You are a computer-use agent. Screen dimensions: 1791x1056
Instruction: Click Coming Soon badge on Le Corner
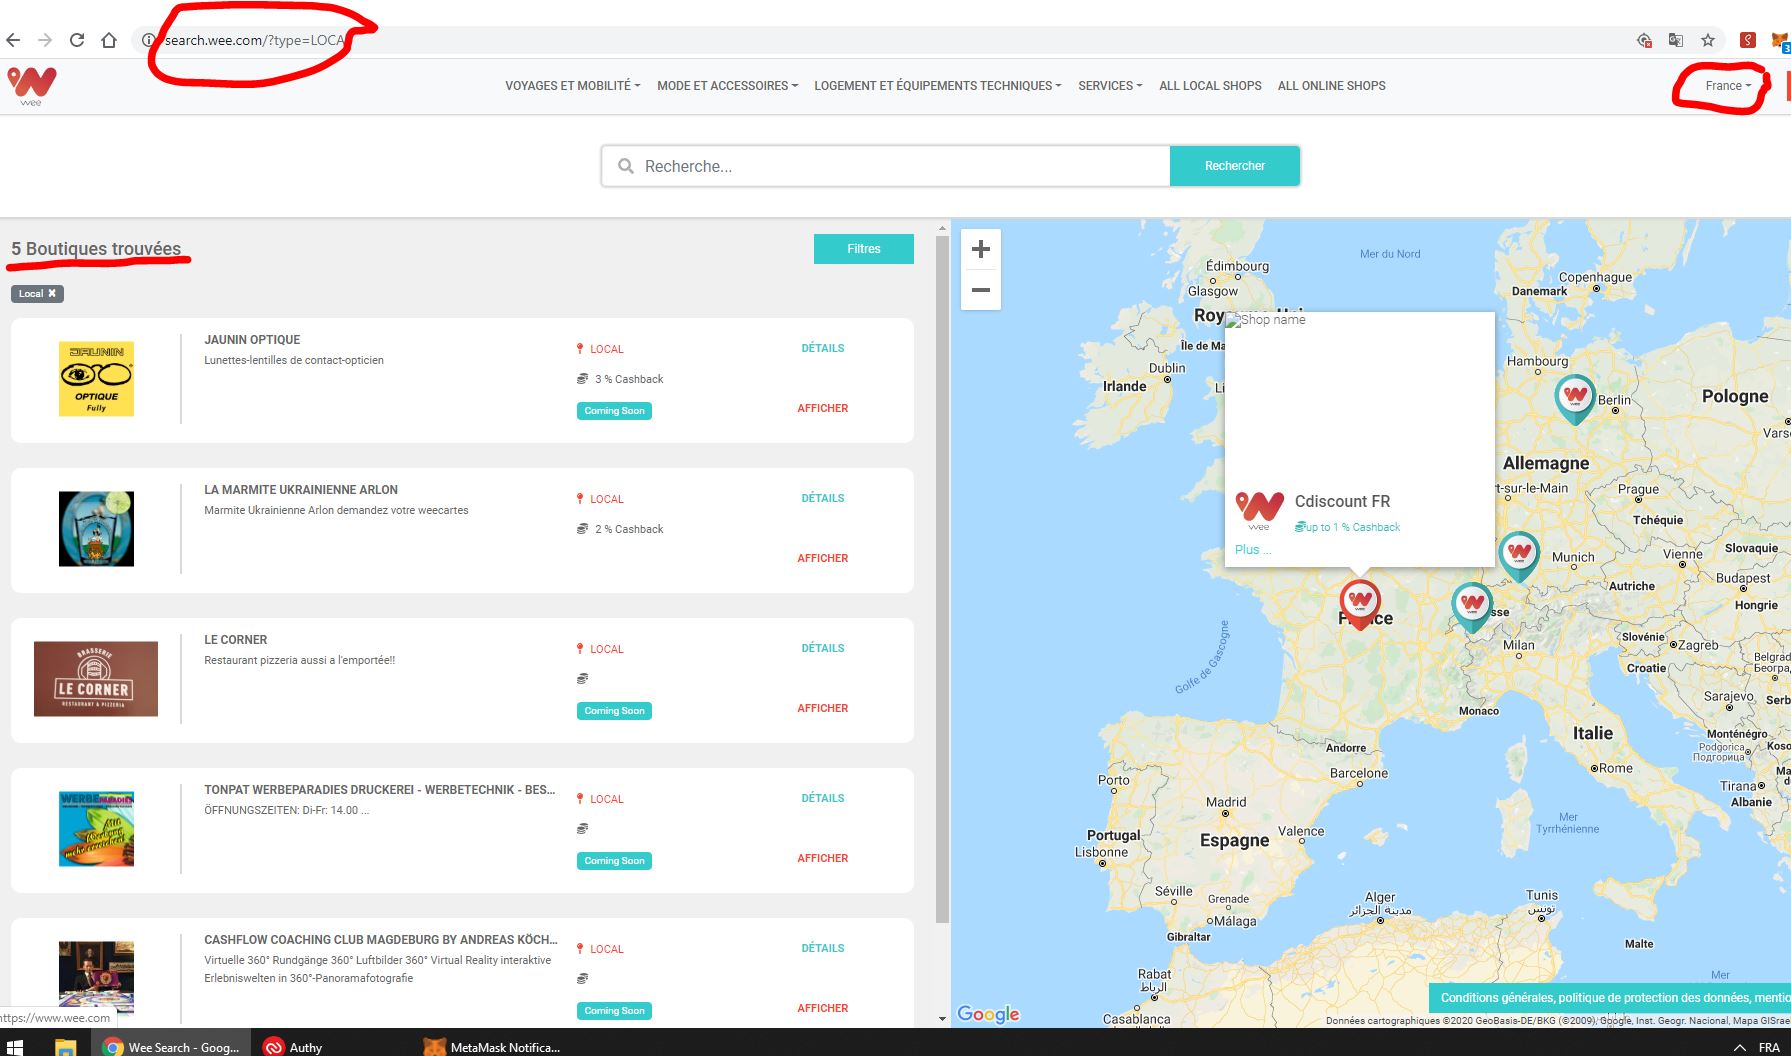click(x=614, y=711)
